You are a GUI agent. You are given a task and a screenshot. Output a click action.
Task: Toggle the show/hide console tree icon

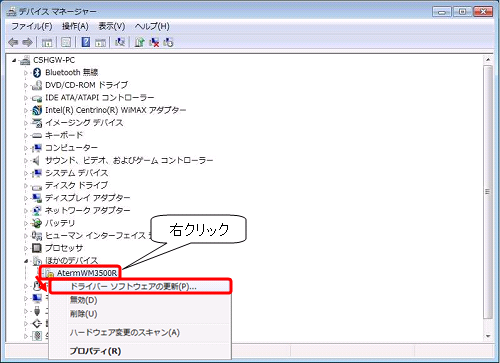coord(47,42)
